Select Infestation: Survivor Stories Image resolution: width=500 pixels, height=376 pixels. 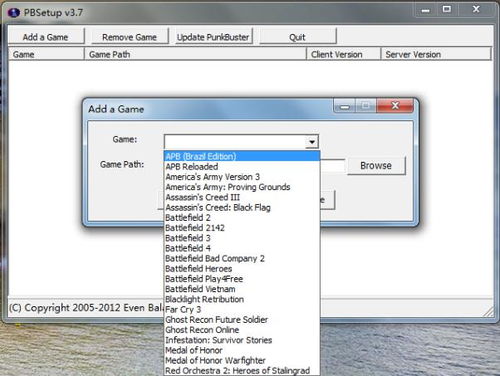[x=242, y=340]
